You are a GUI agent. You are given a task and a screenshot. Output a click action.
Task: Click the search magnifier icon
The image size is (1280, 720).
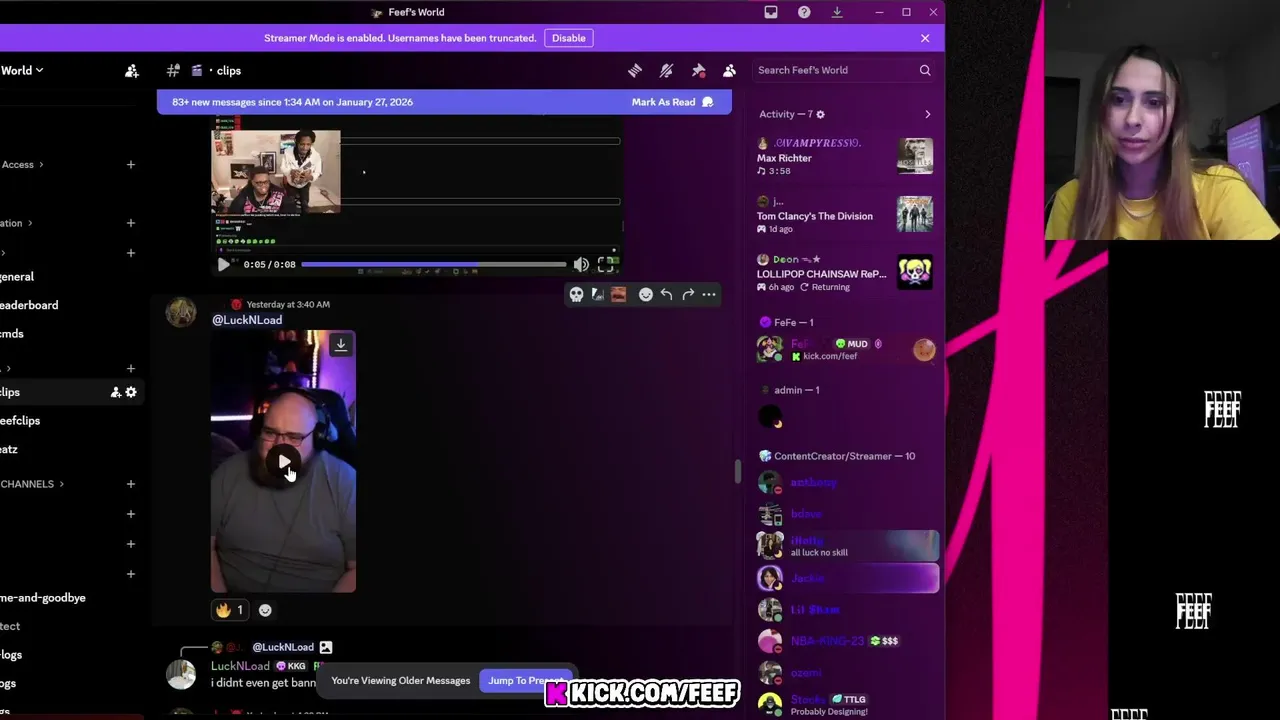click(925, 70)
